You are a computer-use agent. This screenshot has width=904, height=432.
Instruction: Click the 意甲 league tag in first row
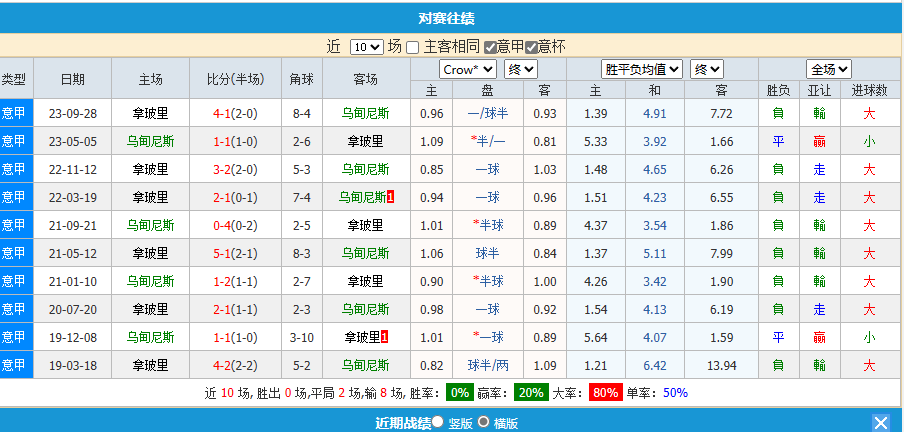(x=15, y=113)
